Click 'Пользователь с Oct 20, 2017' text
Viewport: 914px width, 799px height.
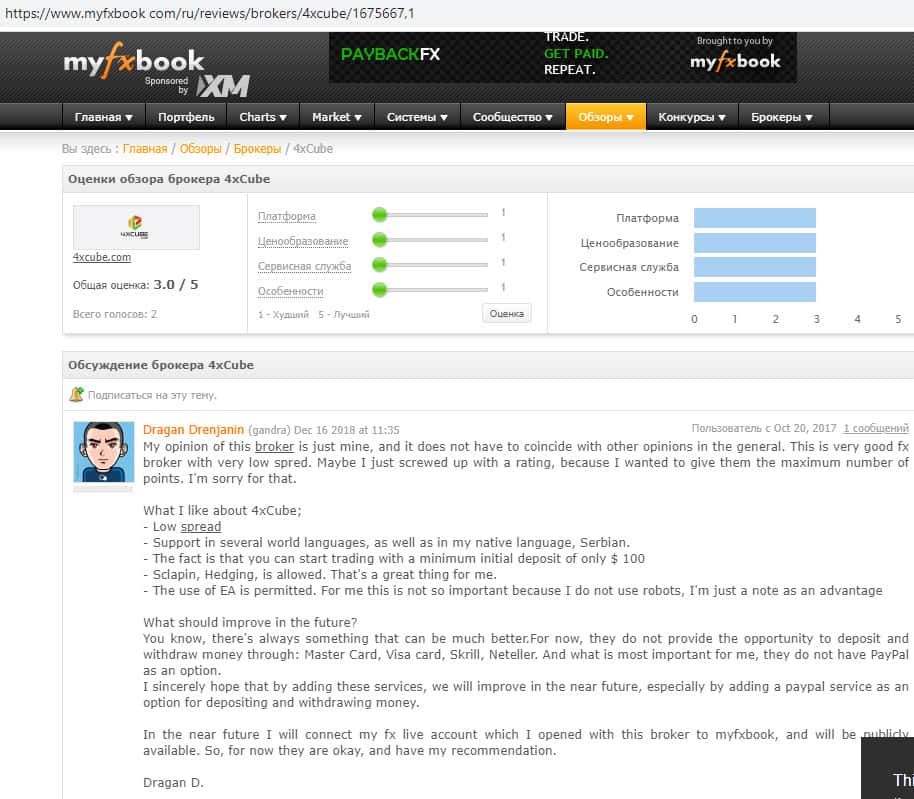tap(764, 428)
